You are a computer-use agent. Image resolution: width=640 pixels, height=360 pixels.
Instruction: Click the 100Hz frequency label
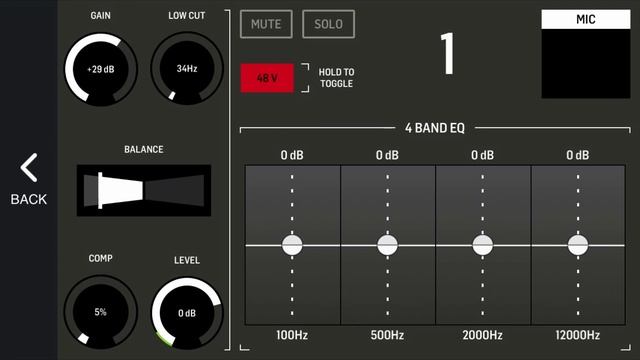[x=292, y=336]
